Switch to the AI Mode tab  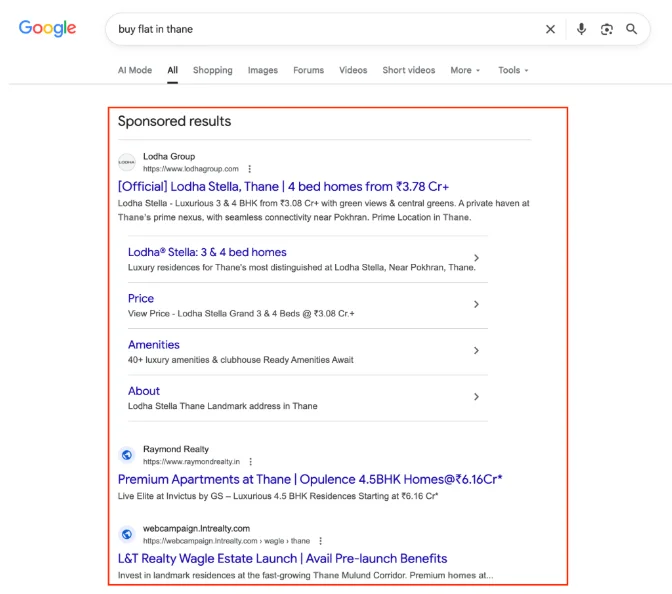[135, 70]
